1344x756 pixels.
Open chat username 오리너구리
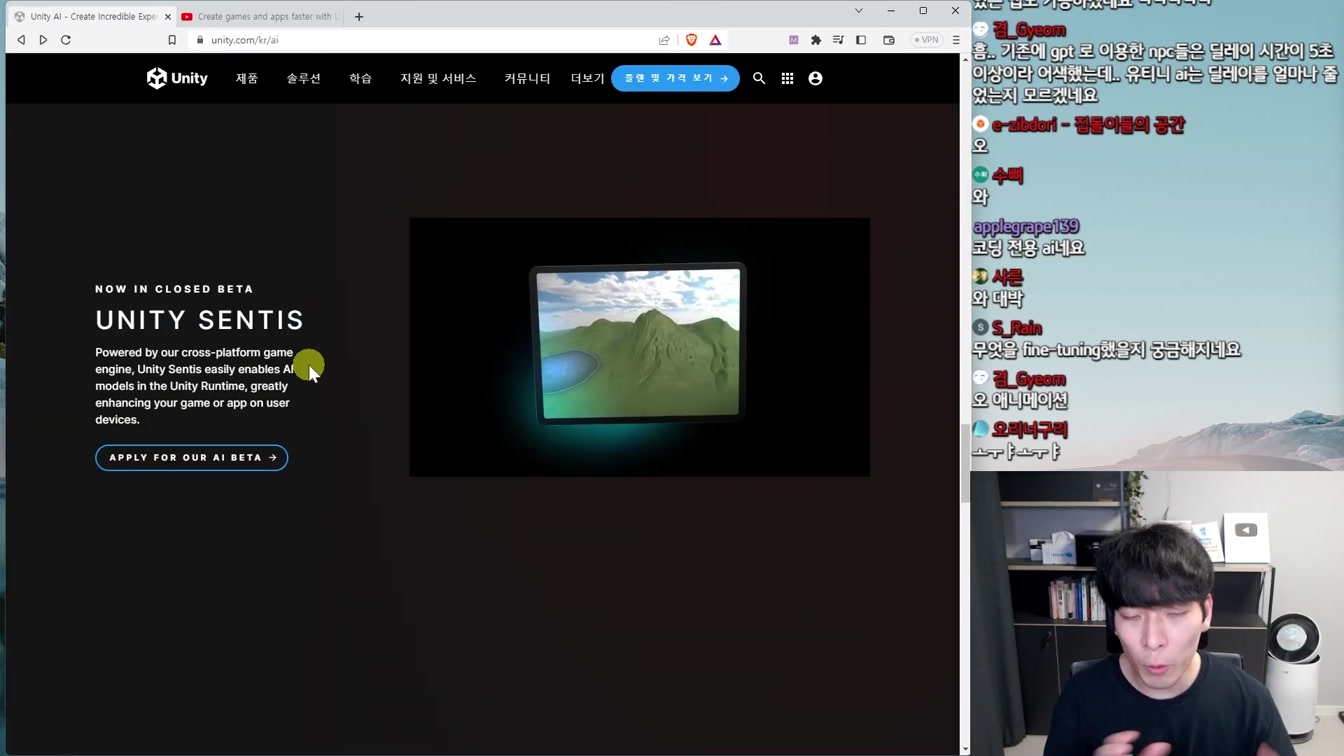click(x=1030, y=430)
